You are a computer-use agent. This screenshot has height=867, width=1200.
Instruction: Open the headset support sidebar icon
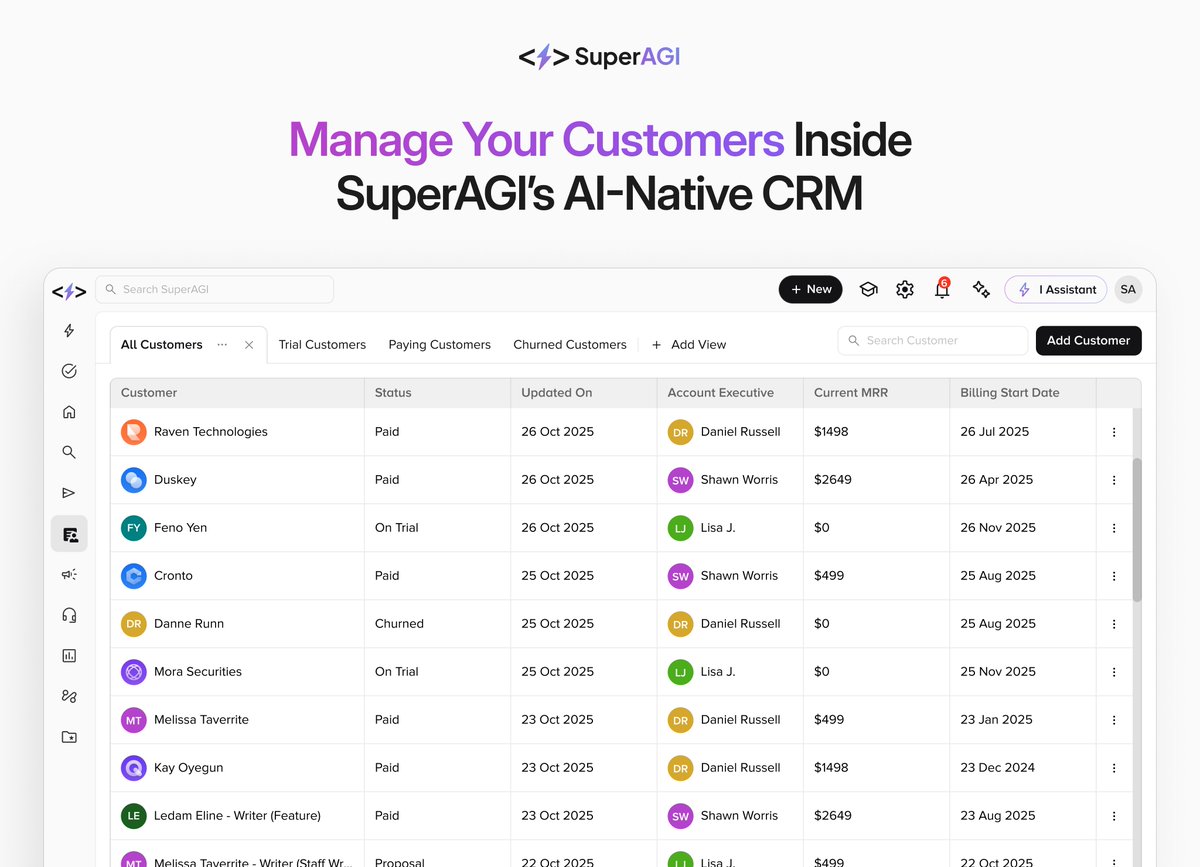point(69,615)
